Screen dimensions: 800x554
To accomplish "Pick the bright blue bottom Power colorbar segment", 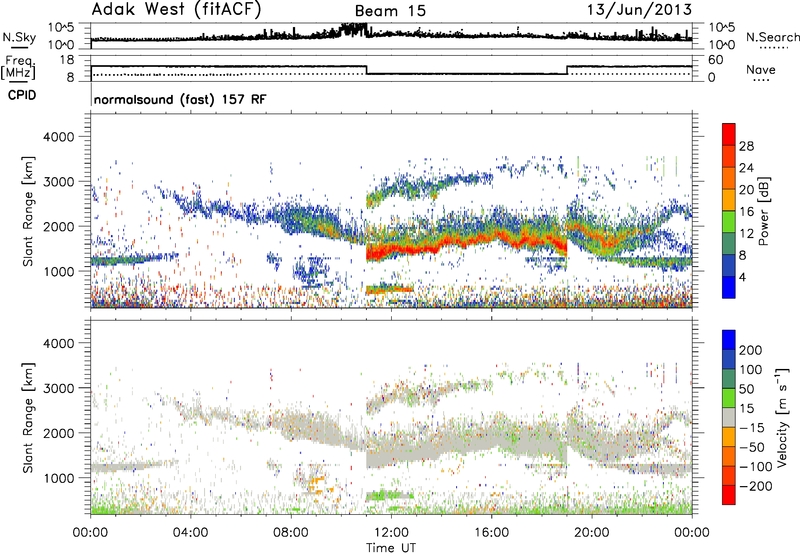I will click(x=729, y=287).
